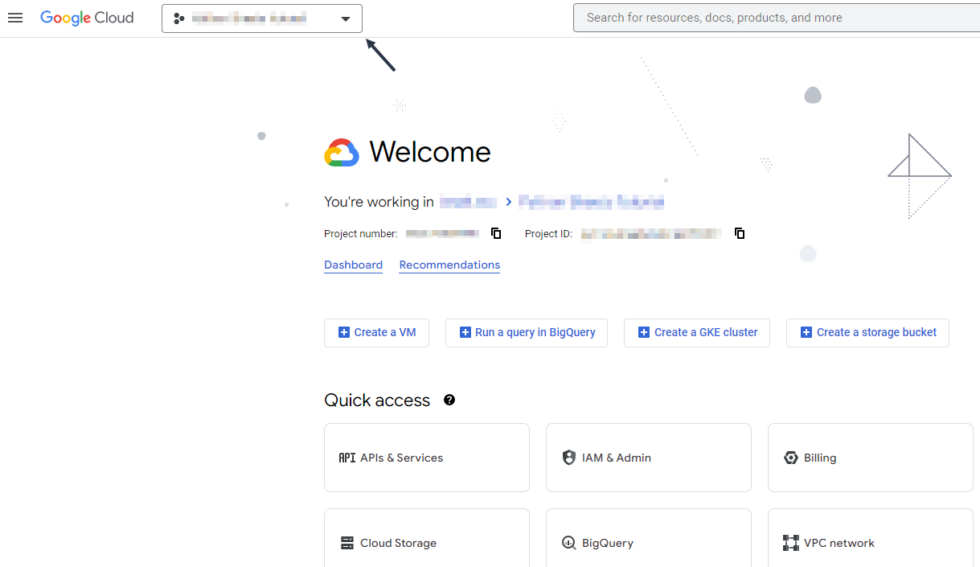This screenshot has height=567, width=980.
Task: Copy the Project ID
Action: pyautogui.click(x=740, y=234)
